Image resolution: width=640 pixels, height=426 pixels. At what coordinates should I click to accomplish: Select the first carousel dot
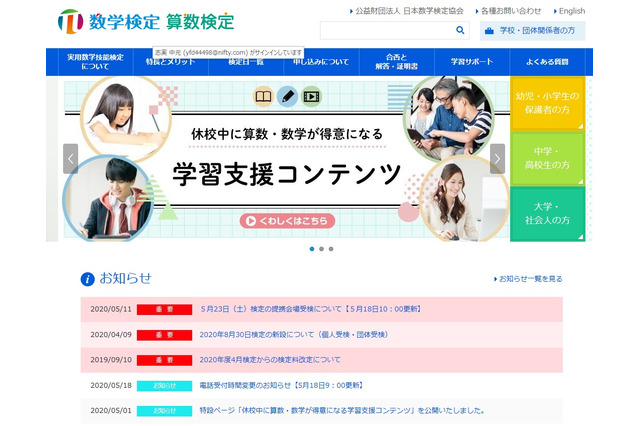pos(312,249)
